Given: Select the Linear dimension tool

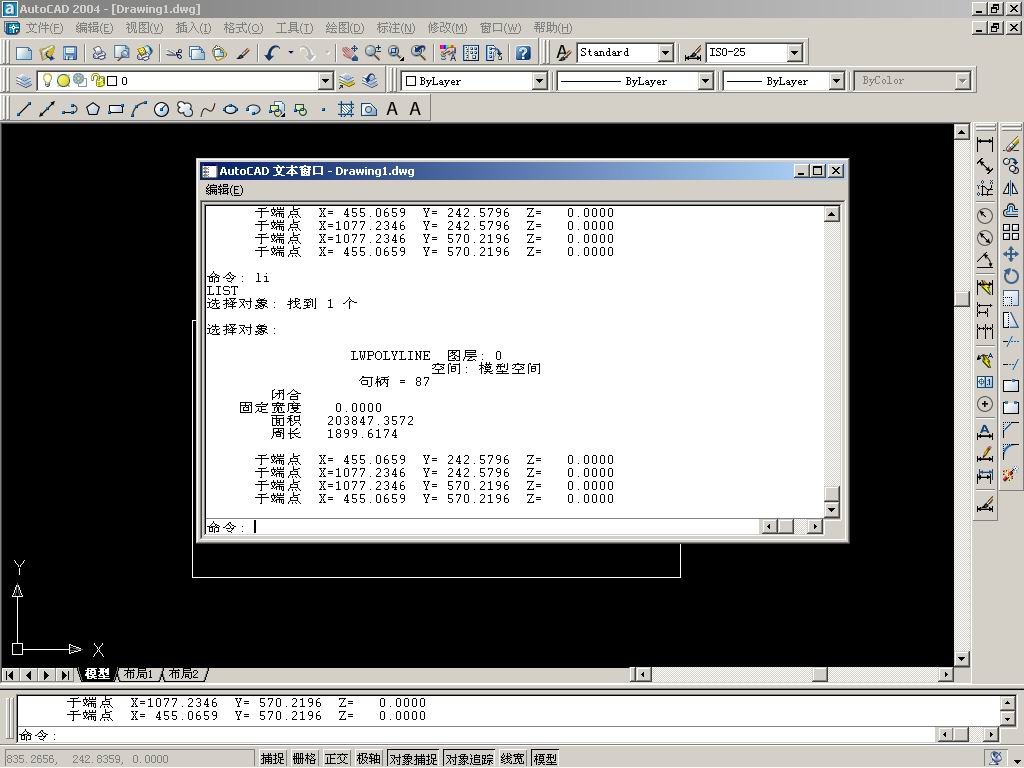Looking at the screenshot, I should coord(985,144).
